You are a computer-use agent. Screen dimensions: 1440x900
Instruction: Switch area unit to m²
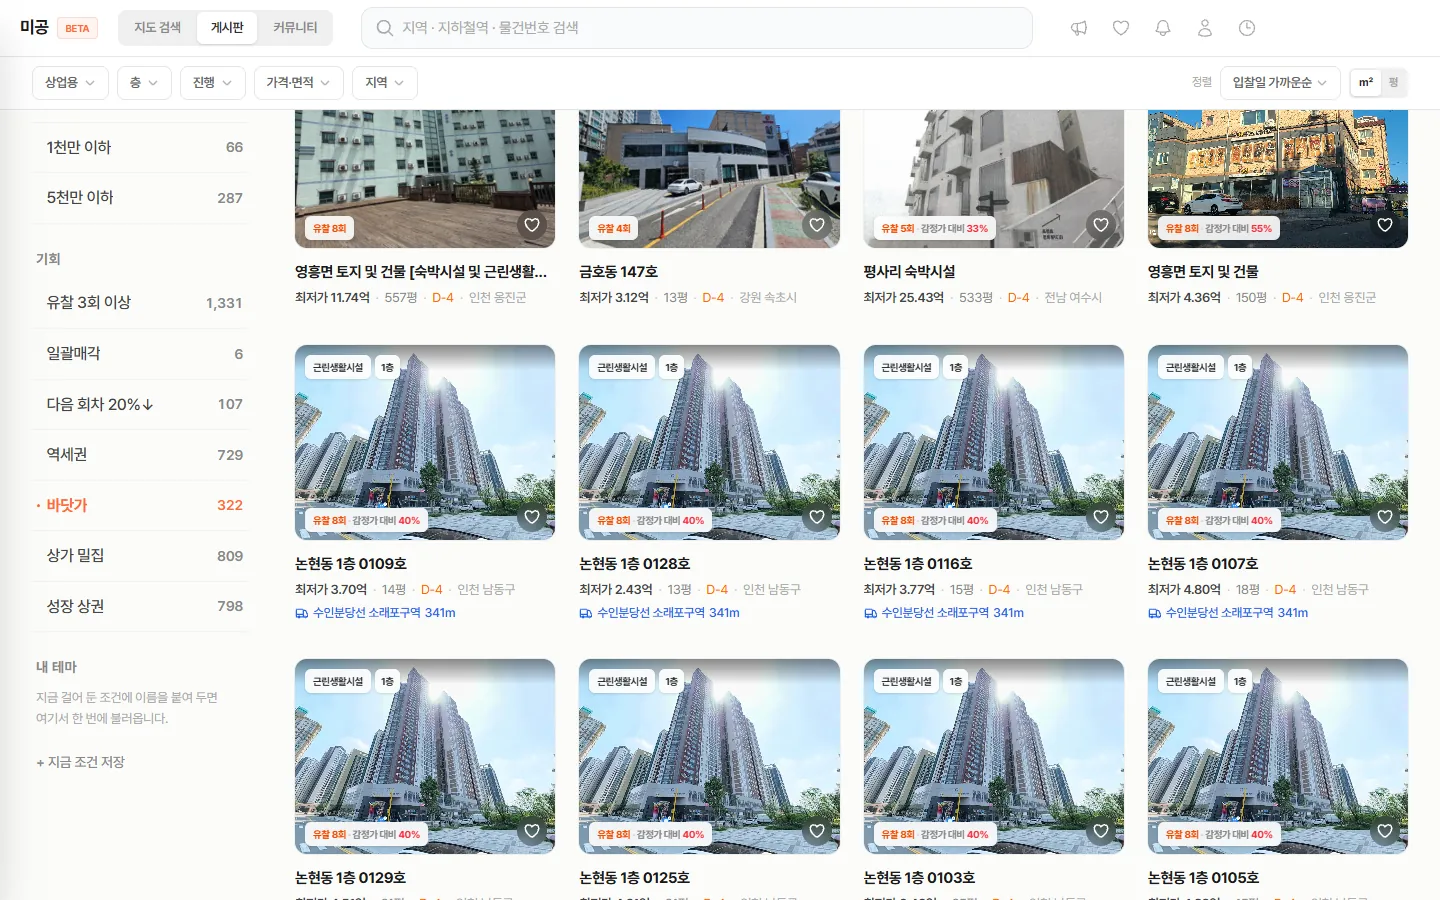1366,82
